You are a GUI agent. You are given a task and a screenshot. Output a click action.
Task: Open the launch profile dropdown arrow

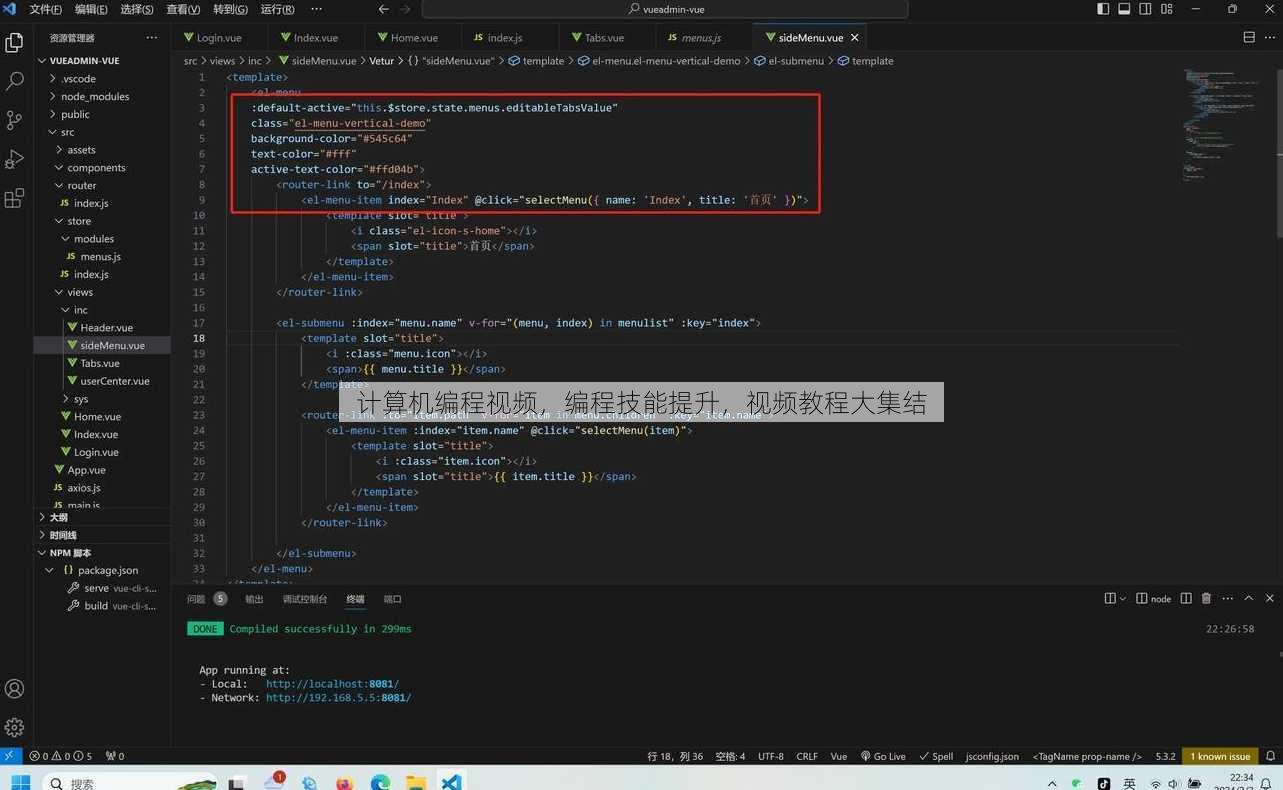[x=1124, y=599]
